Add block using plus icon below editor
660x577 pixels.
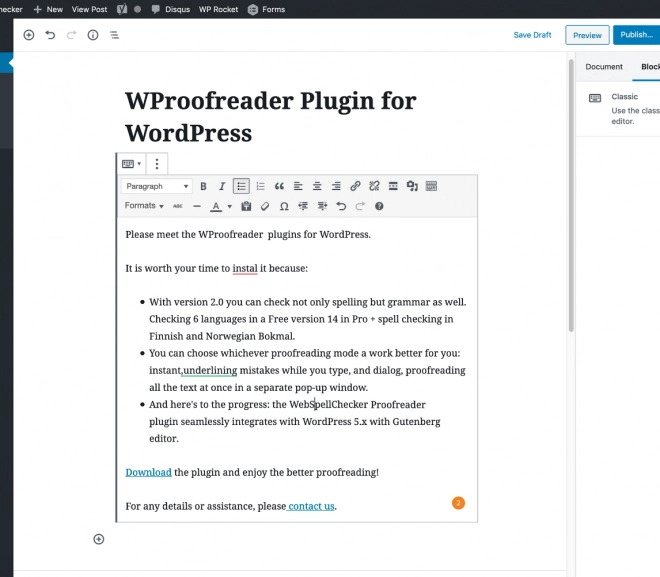tap(98, 539)
